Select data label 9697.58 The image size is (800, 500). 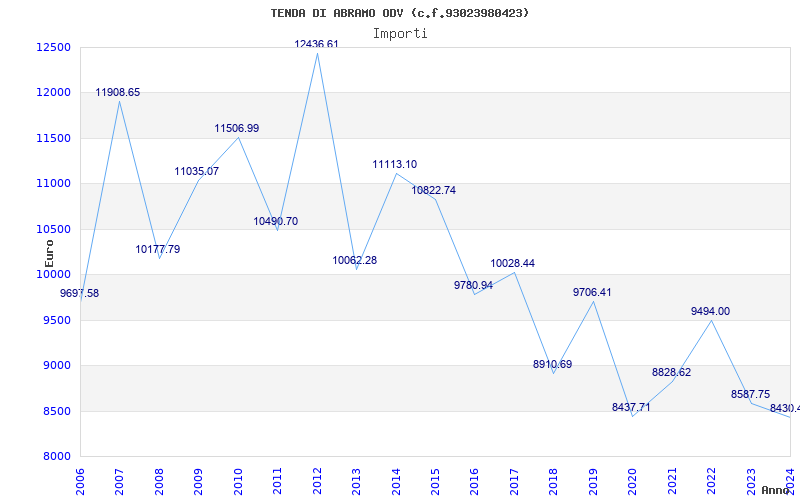(x=80, y=293)
